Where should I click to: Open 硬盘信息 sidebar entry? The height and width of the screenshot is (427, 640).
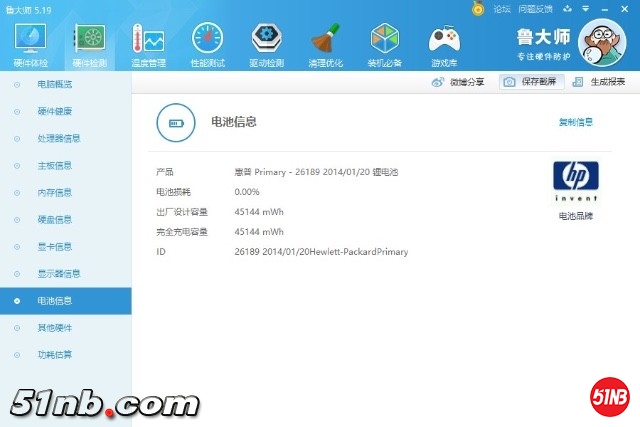tap(54, 219)
